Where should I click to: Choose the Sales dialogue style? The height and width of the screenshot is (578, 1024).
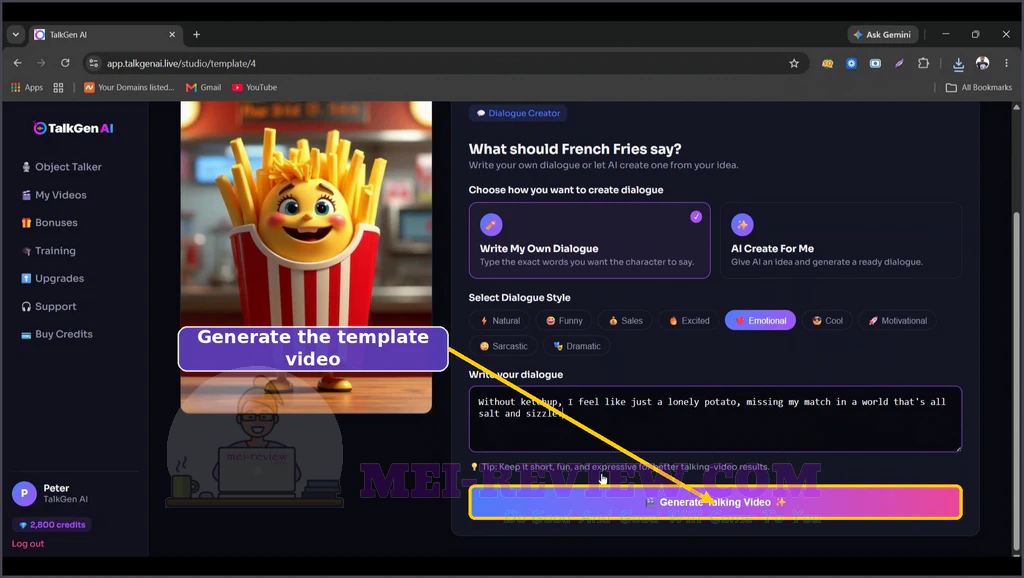626,321
